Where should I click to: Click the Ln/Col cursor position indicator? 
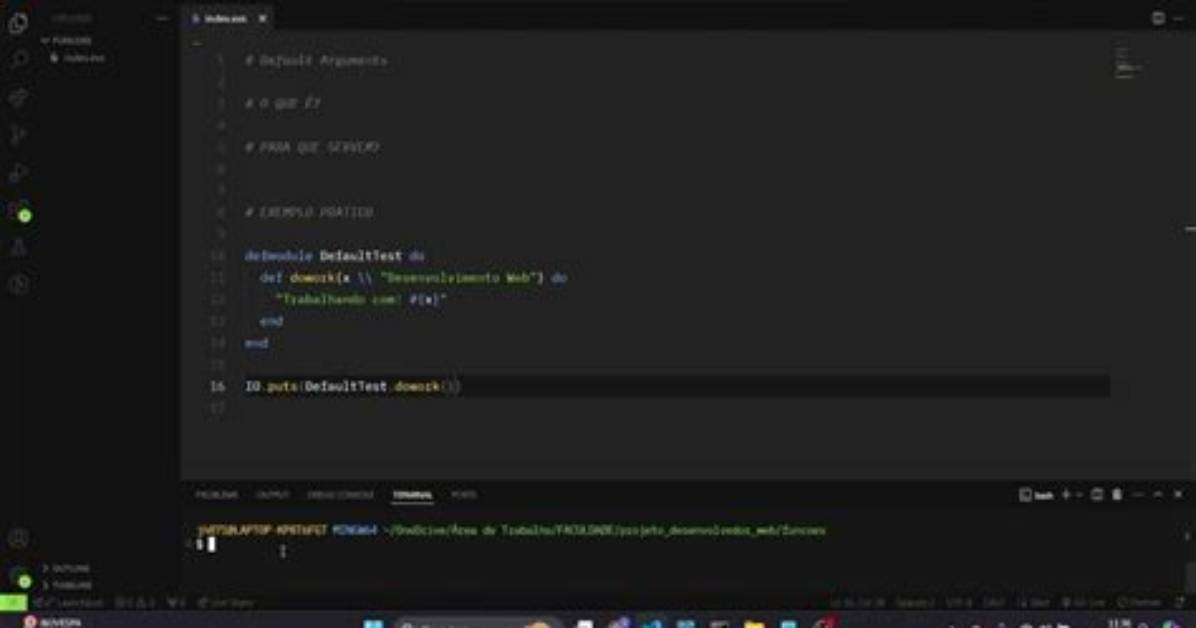pos(857,603)
